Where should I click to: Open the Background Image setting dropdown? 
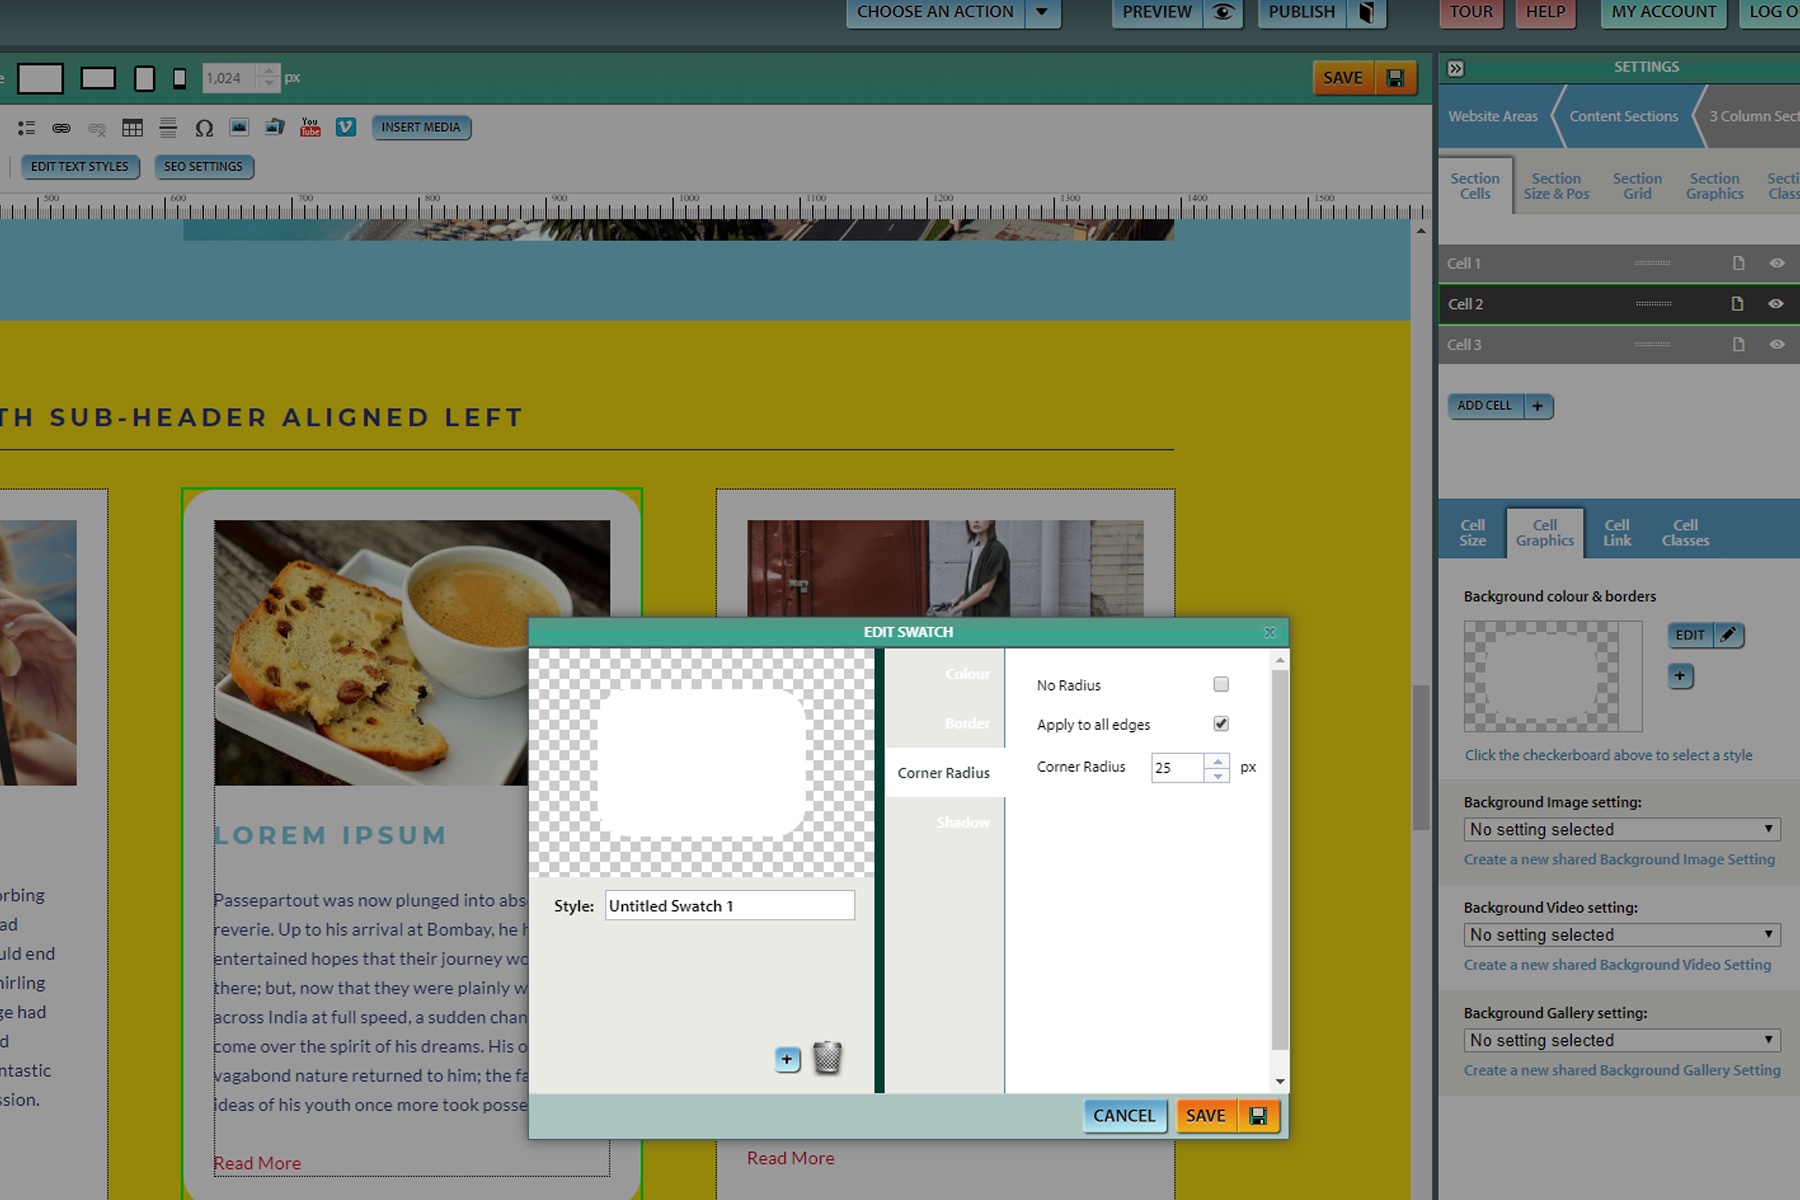[x=1621, y=829]
